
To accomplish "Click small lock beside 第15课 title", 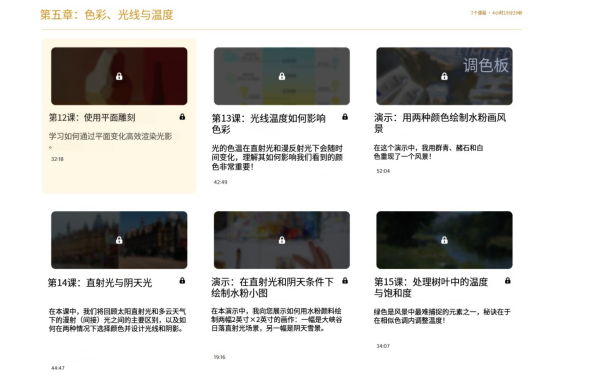I will coord(507,280).
